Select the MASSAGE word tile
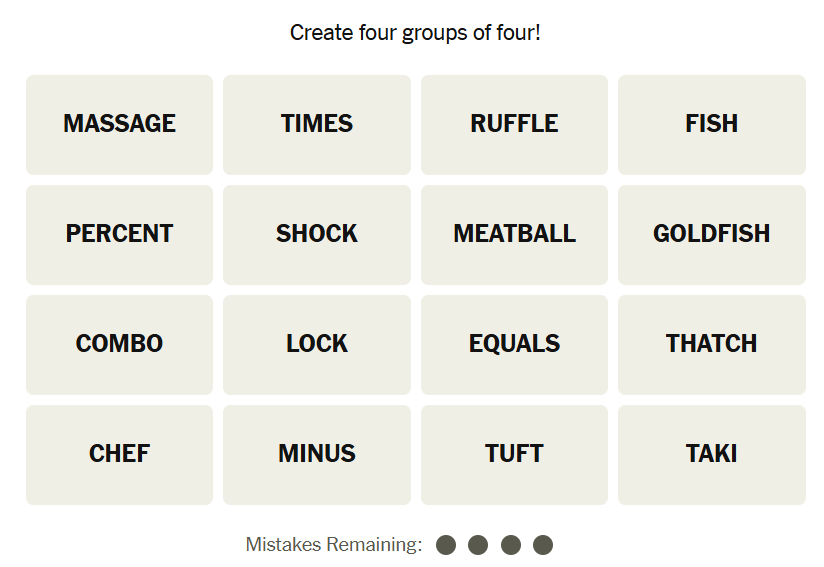The height and width of the screenshot is (567, 824). coord(119,124)
